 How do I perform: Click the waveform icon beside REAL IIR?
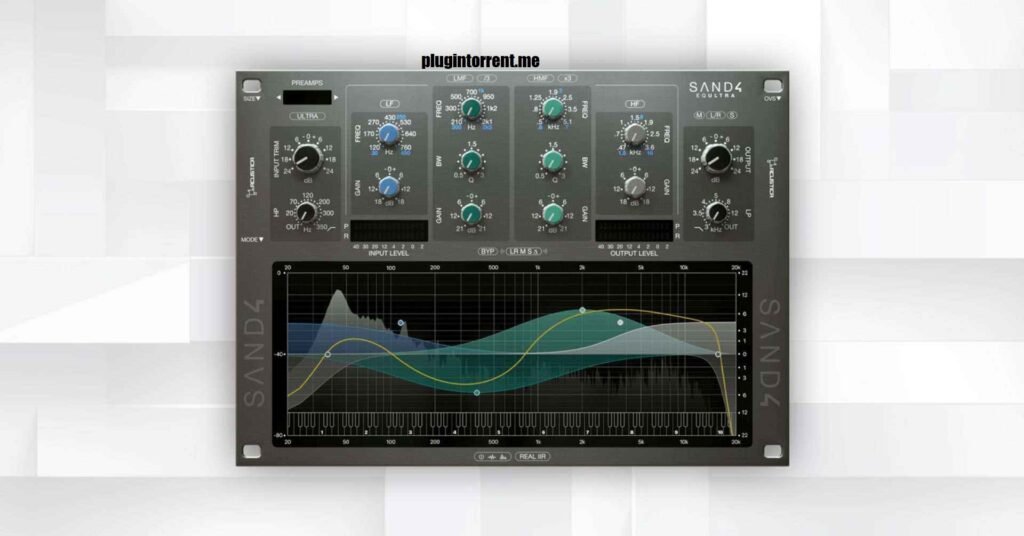click(x=492, y=457)
